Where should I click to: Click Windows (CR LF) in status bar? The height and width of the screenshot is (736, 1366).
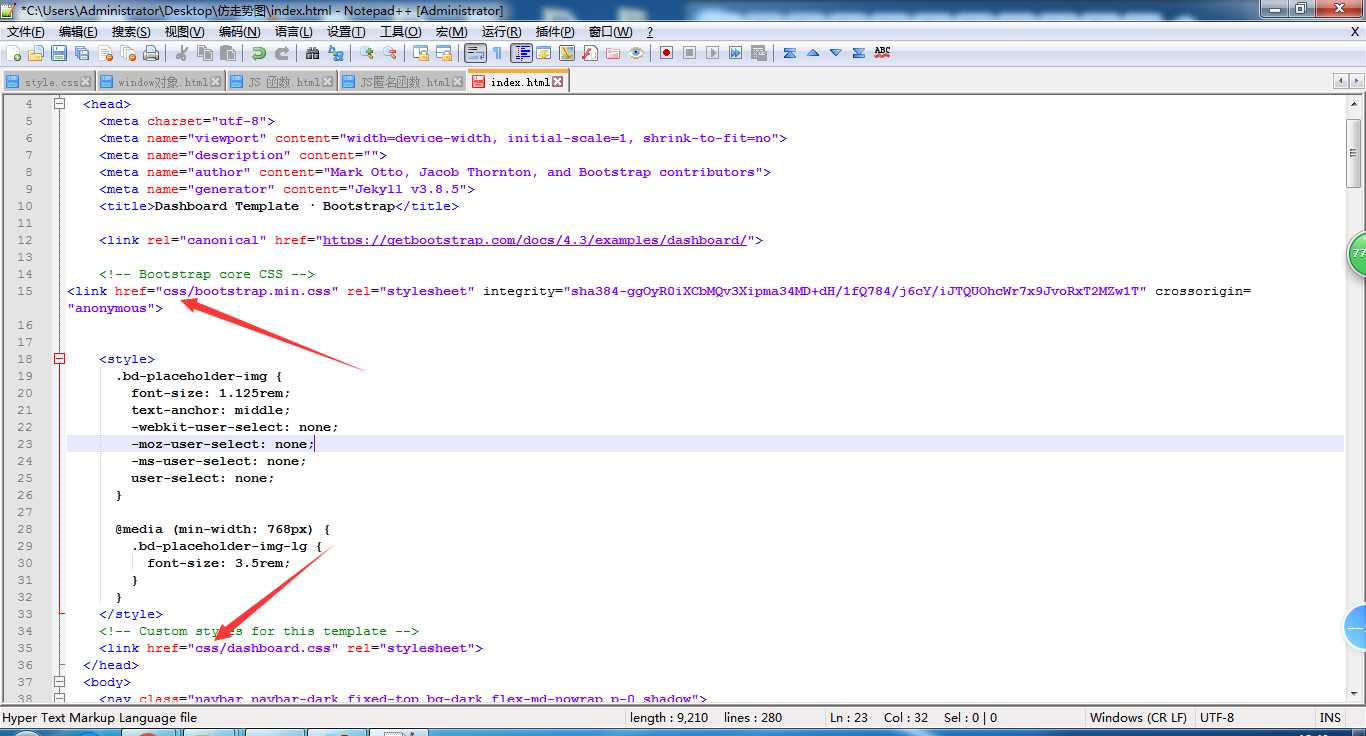tap(1138, 717)
